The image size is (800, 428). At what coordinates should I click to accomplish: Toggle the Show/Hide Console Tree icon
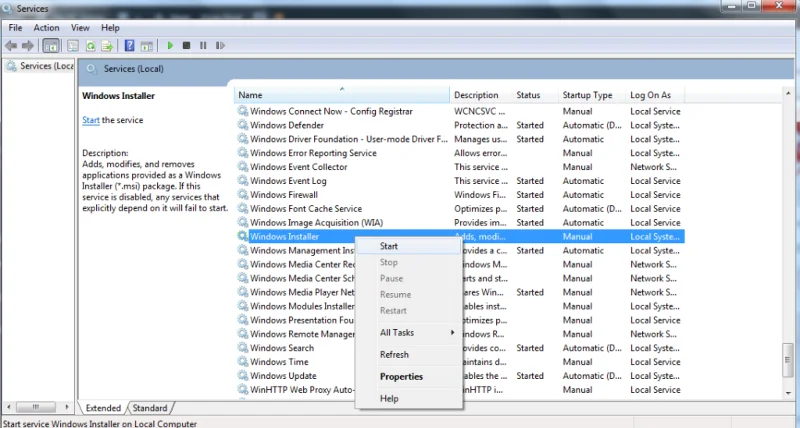tap(51, 46)
